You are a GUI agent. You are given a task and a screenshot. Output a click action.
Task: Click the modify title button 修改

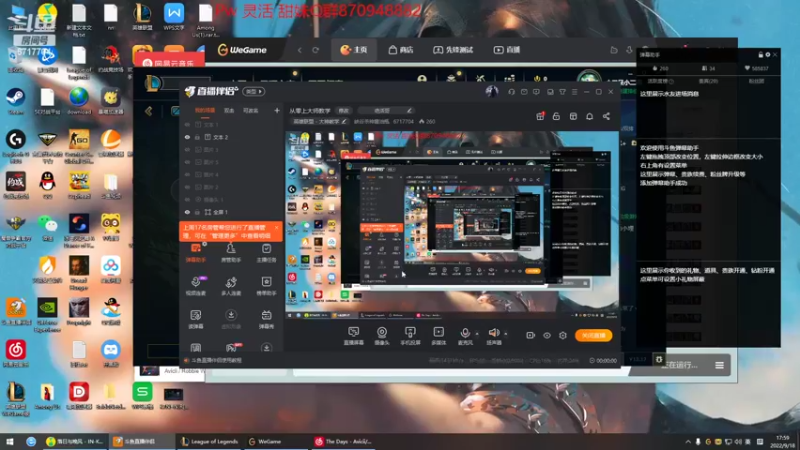point(344,110)
